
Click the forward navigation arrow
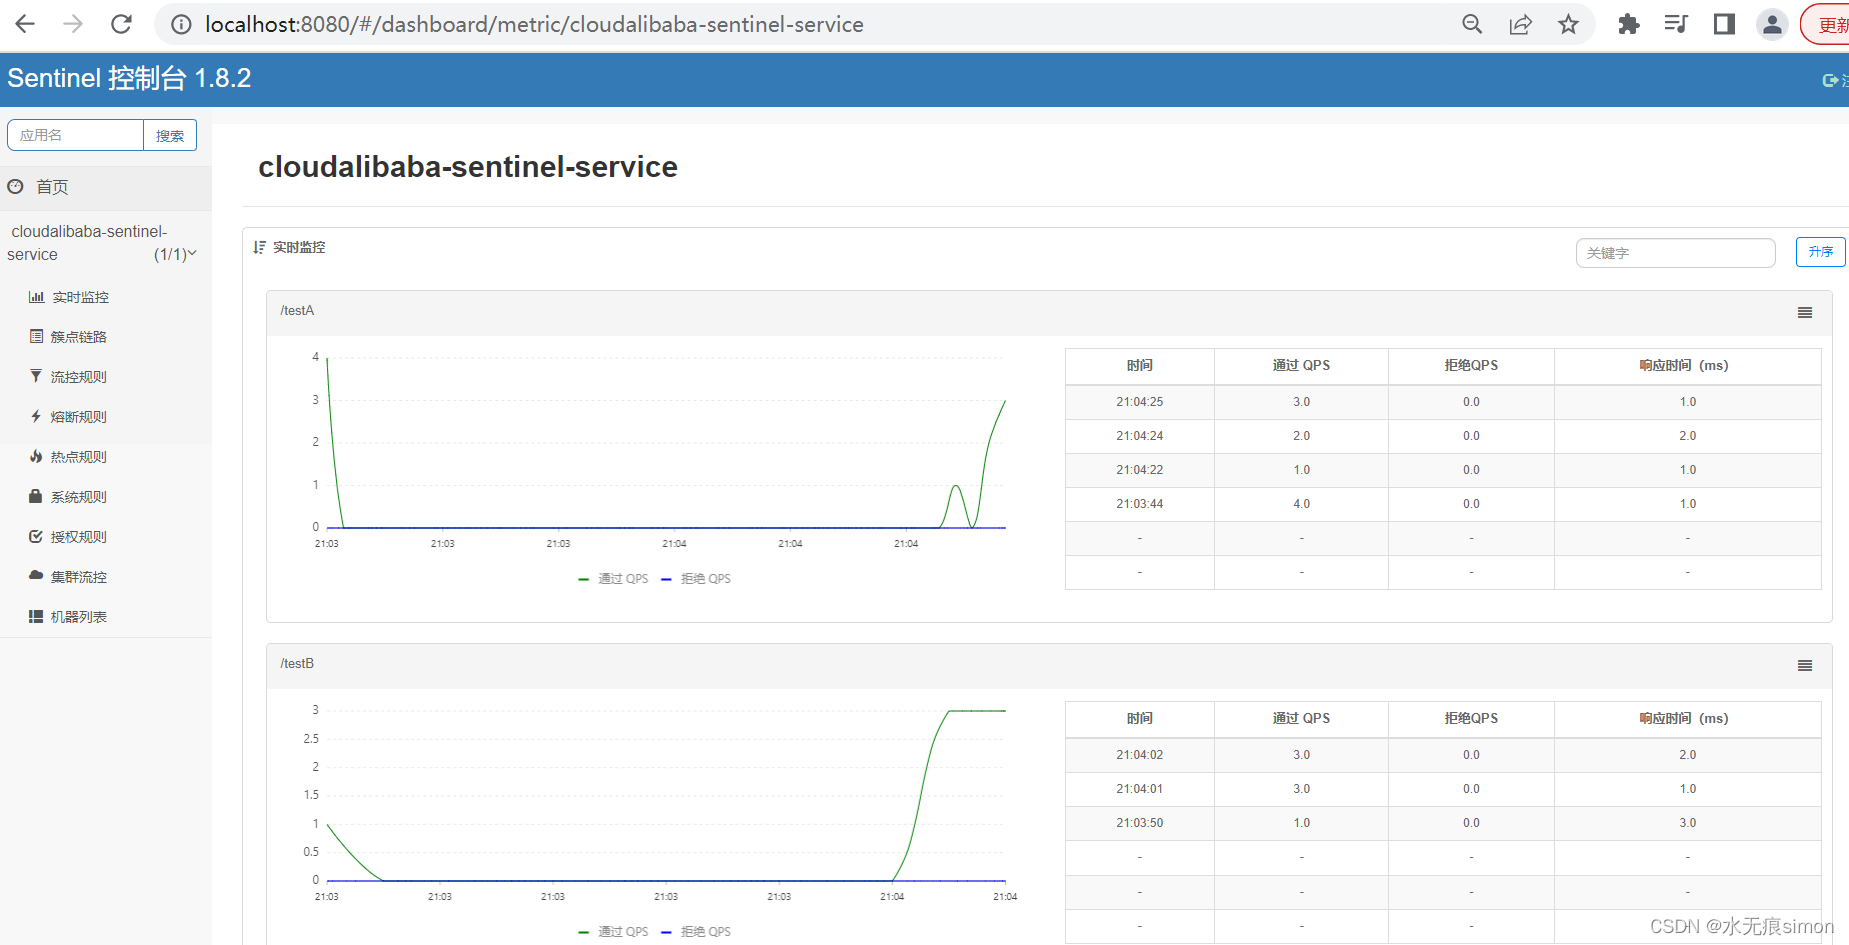73,24
